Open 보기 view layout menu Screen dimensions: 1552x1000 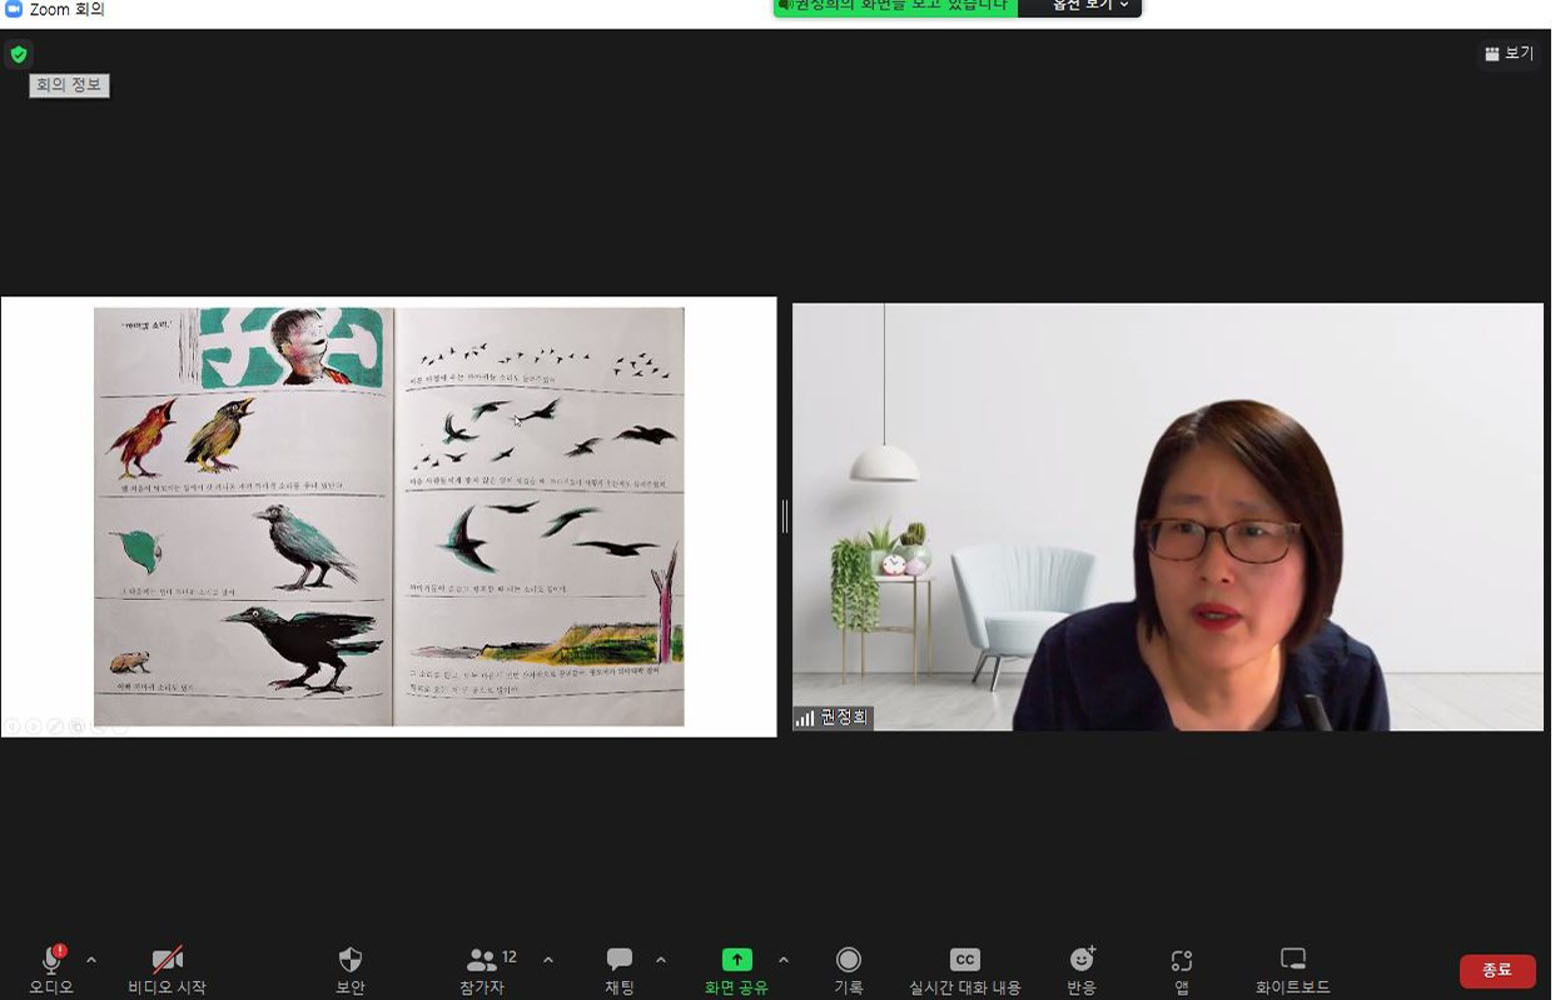(x=1509, y=54)
